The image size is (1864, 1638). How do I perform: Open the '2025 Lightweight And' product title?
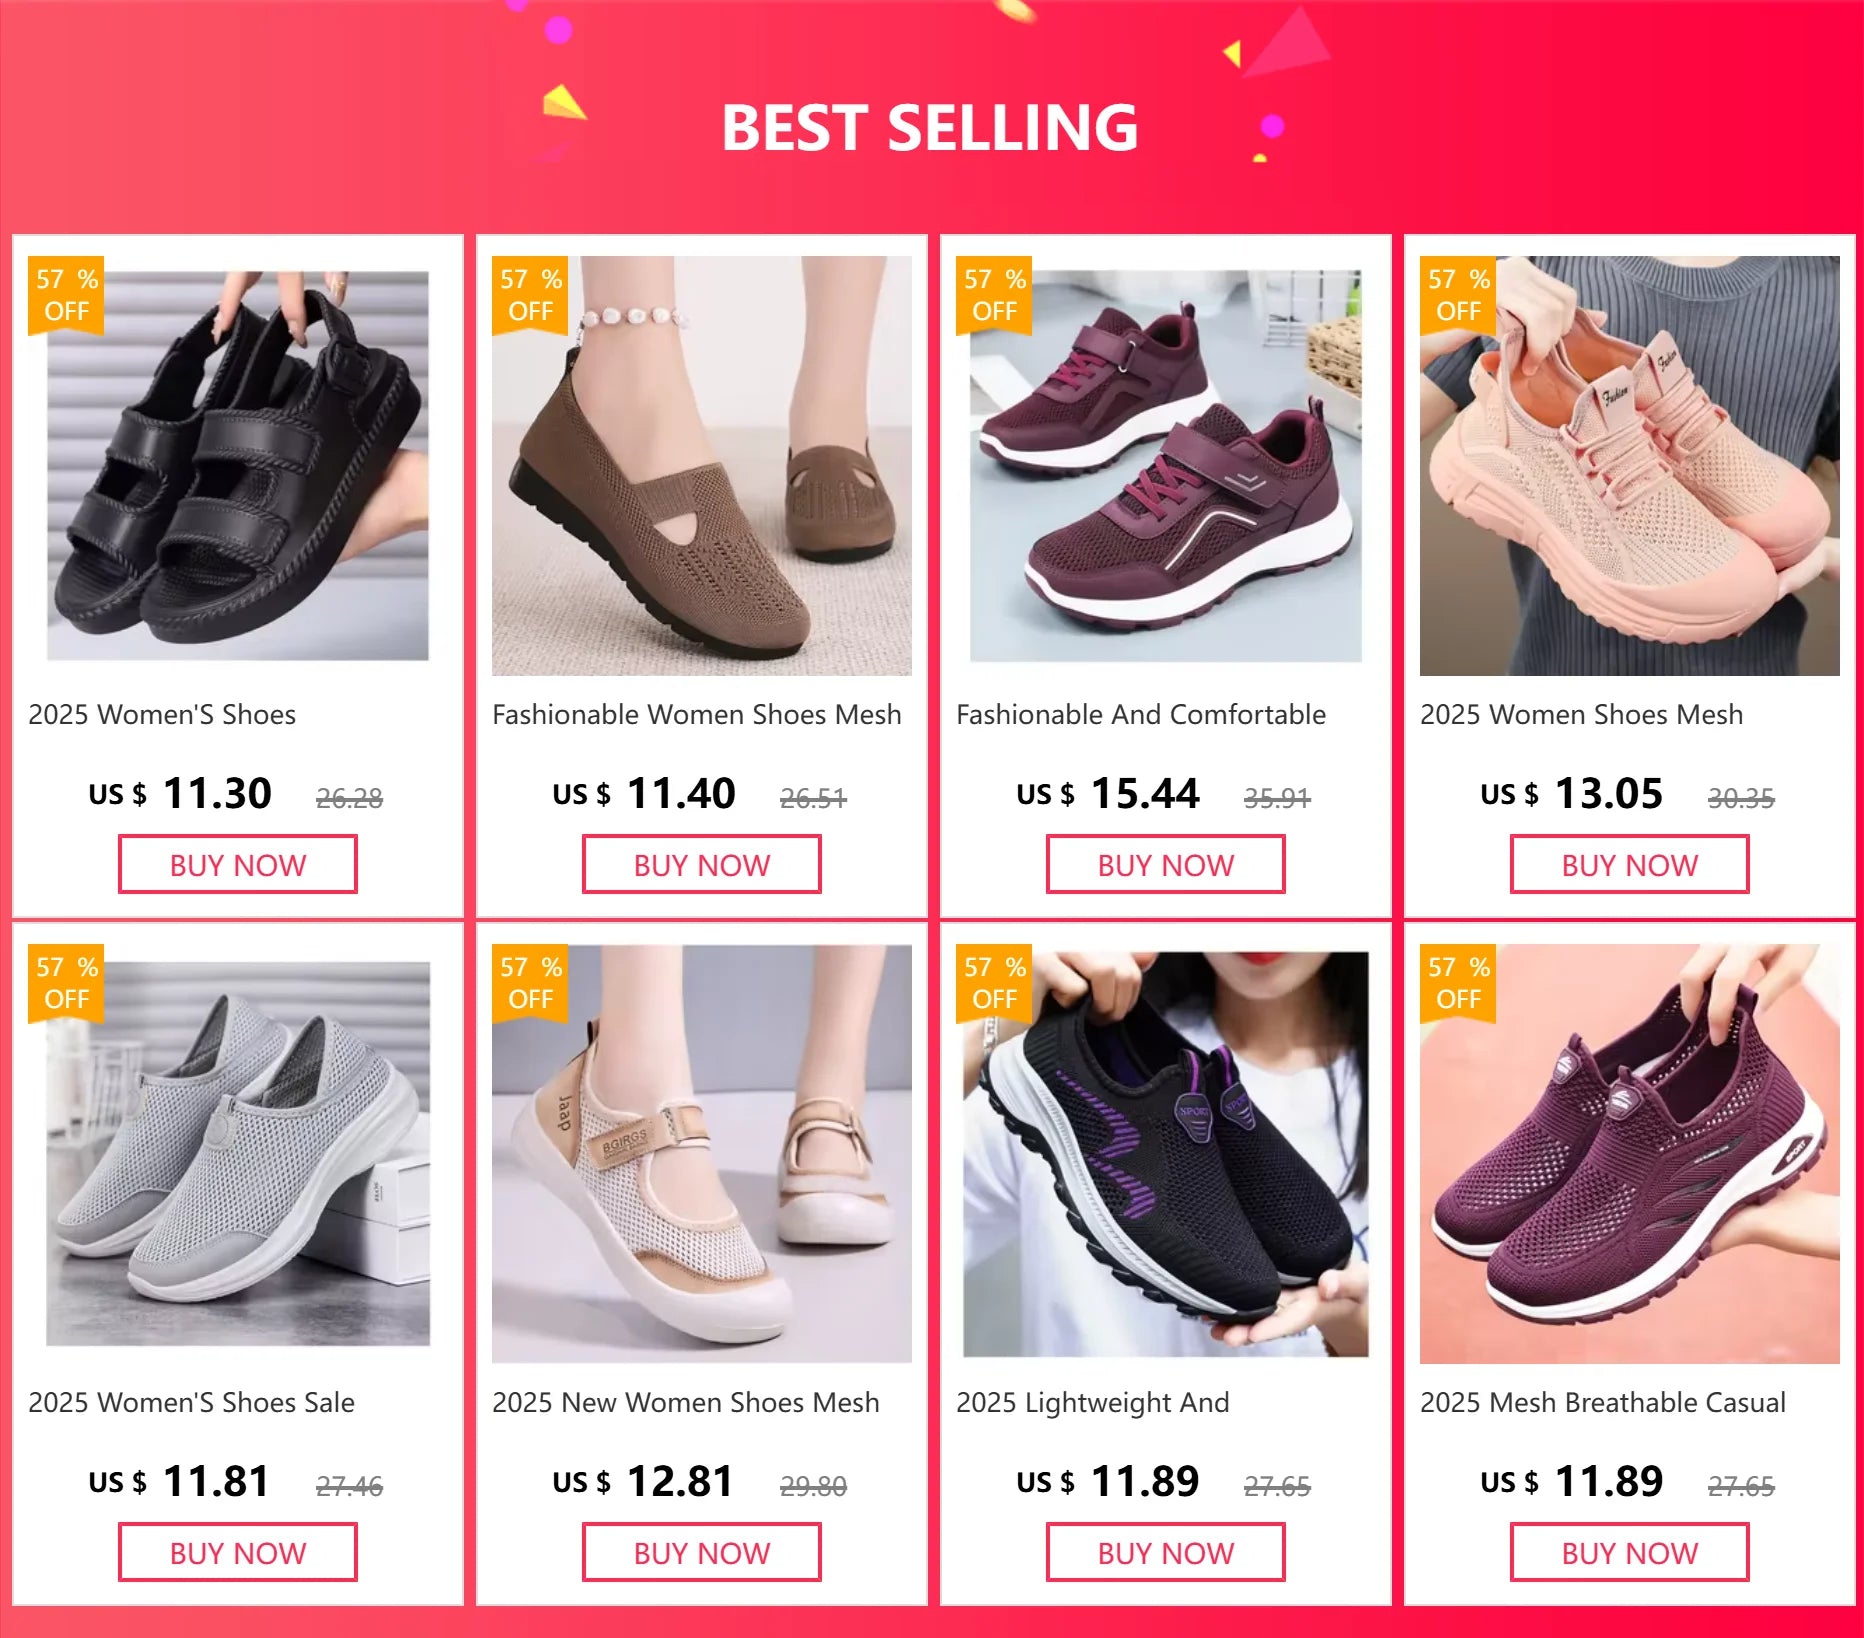[x=1093, y=1403]
